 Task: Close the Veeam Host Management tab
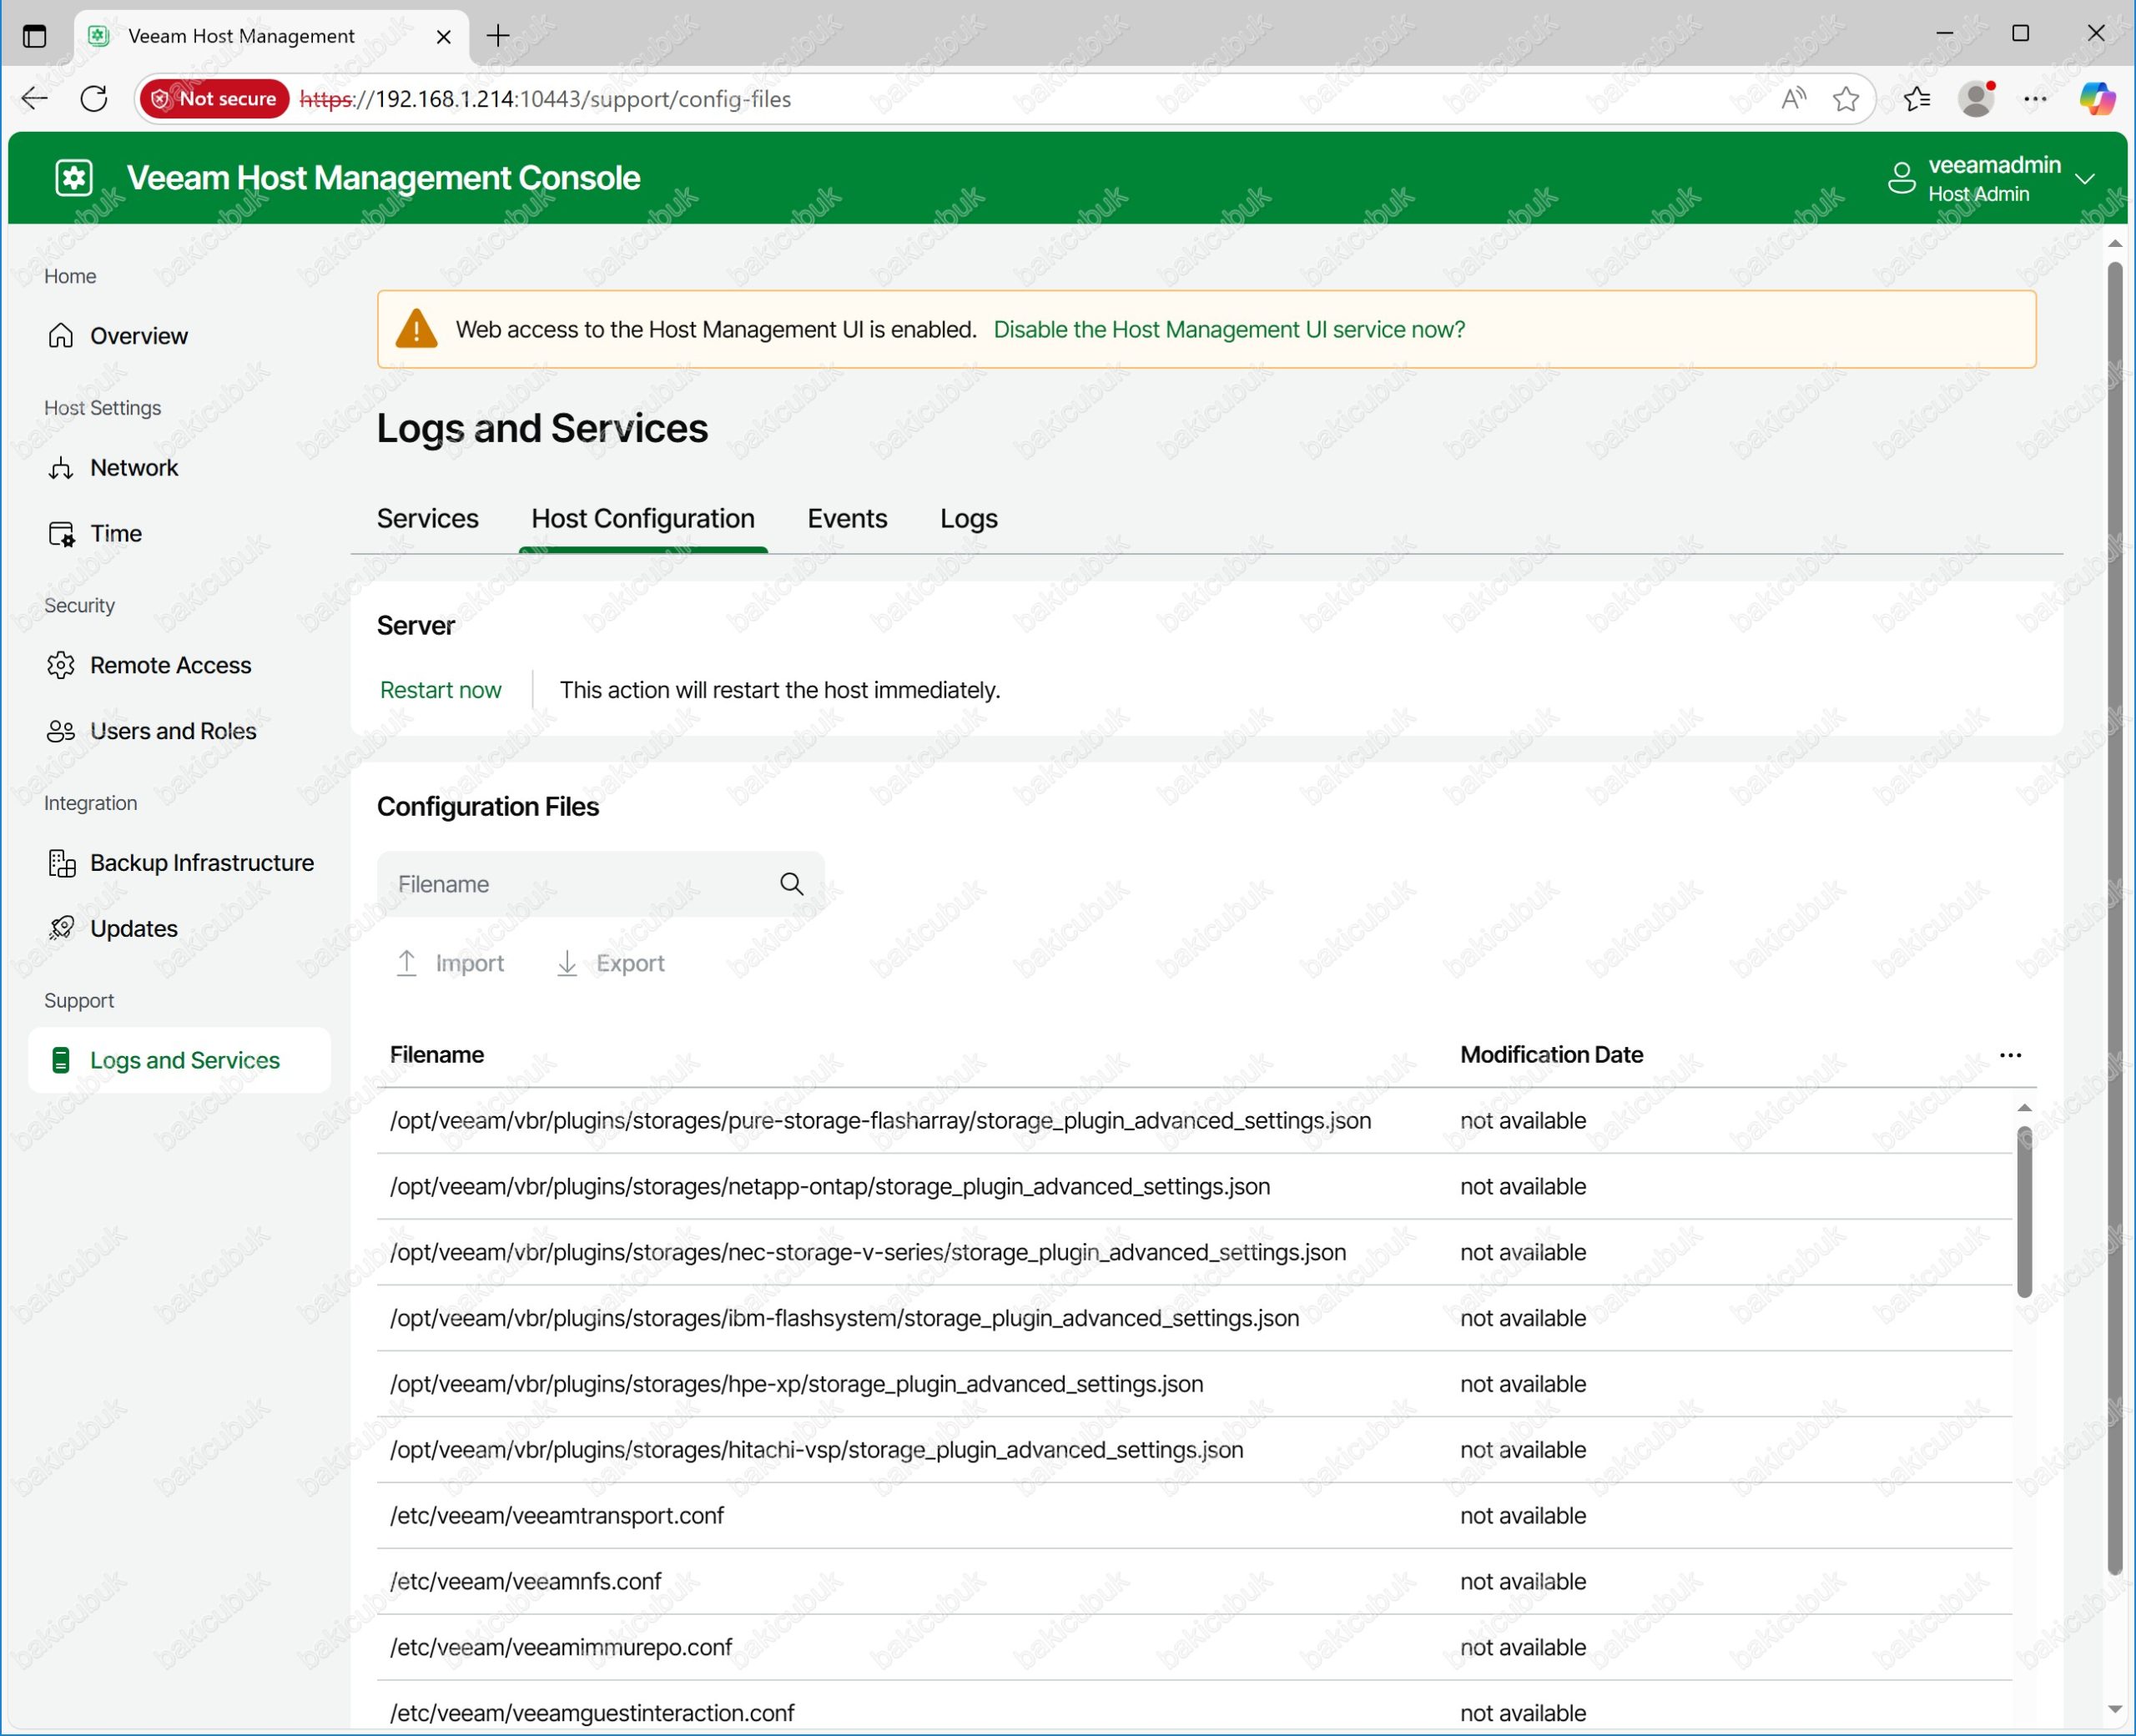[x=444, y=36]
